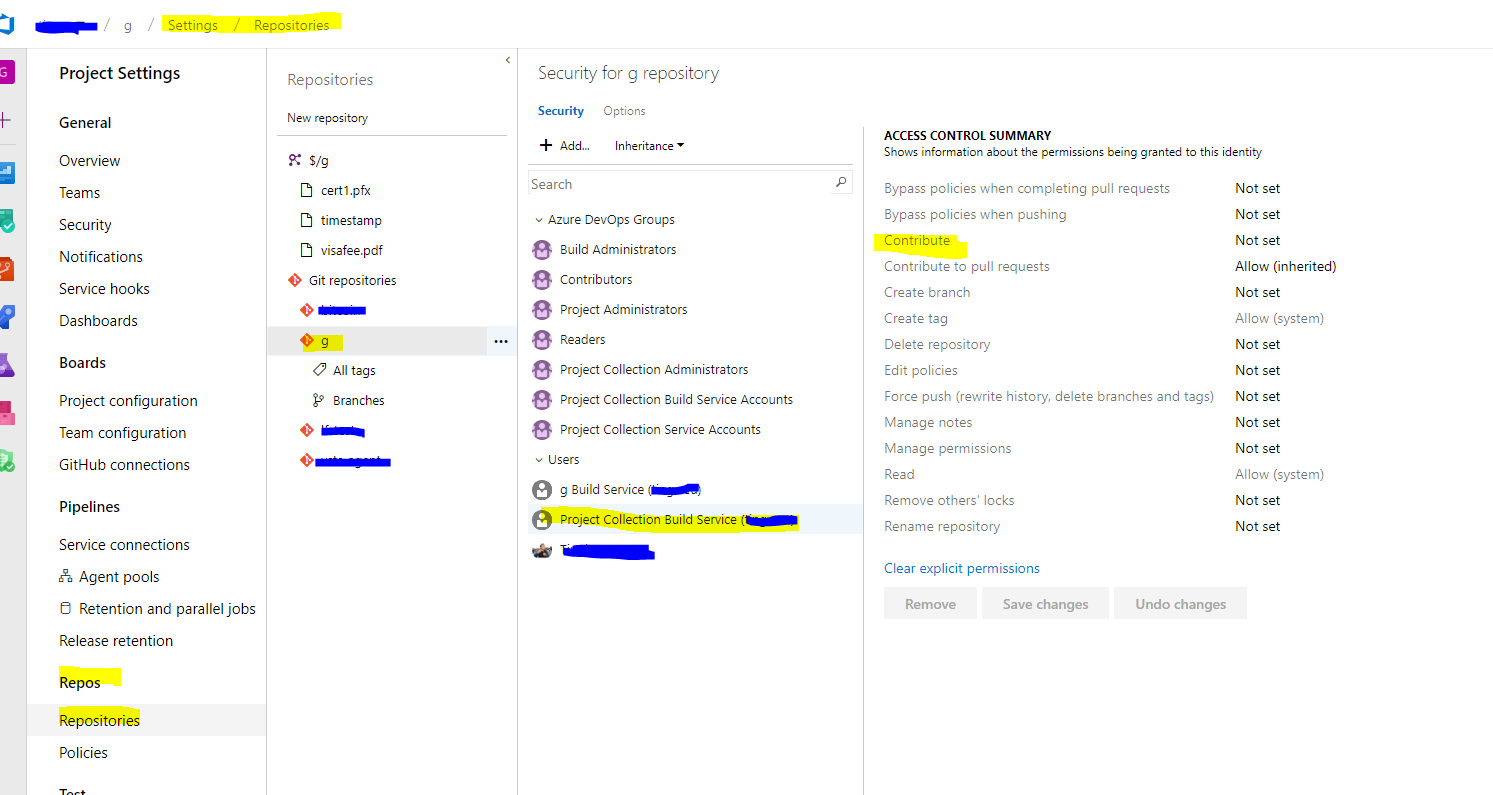Select Branches under the g repository
1493x795 pixels.
point(358,400)
